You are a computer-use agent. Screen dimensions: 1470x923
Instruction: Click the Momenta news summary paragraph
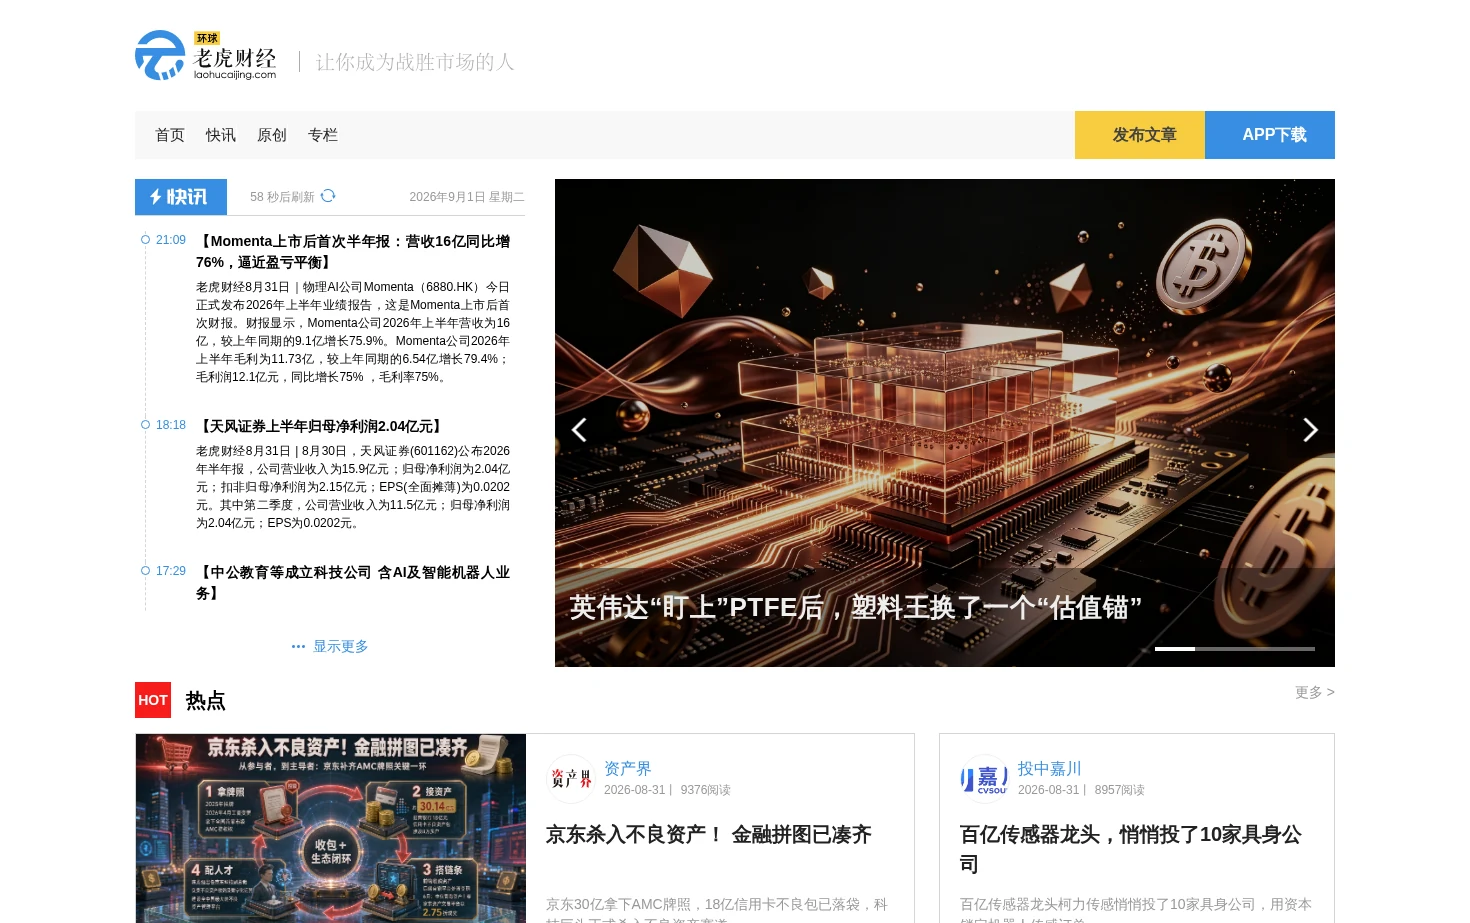coord(353,332)
